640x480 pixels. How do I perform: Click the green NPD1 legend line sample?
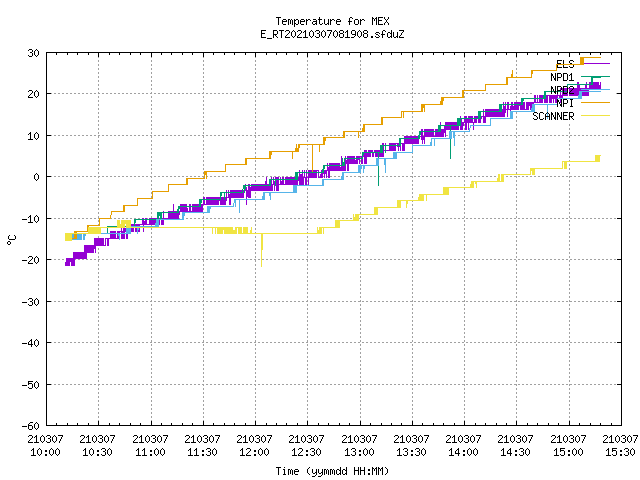(595, 76)
